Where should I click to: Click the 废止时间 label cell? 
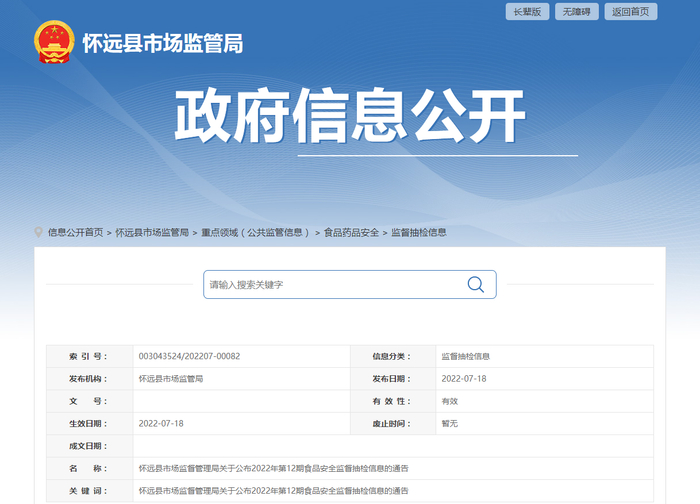coord(393,423)
